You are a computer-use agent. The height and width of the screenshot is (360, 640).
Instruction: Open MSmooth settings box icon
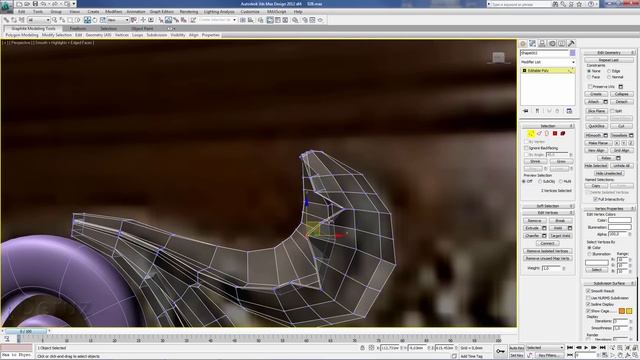click(x=605, y=136)
